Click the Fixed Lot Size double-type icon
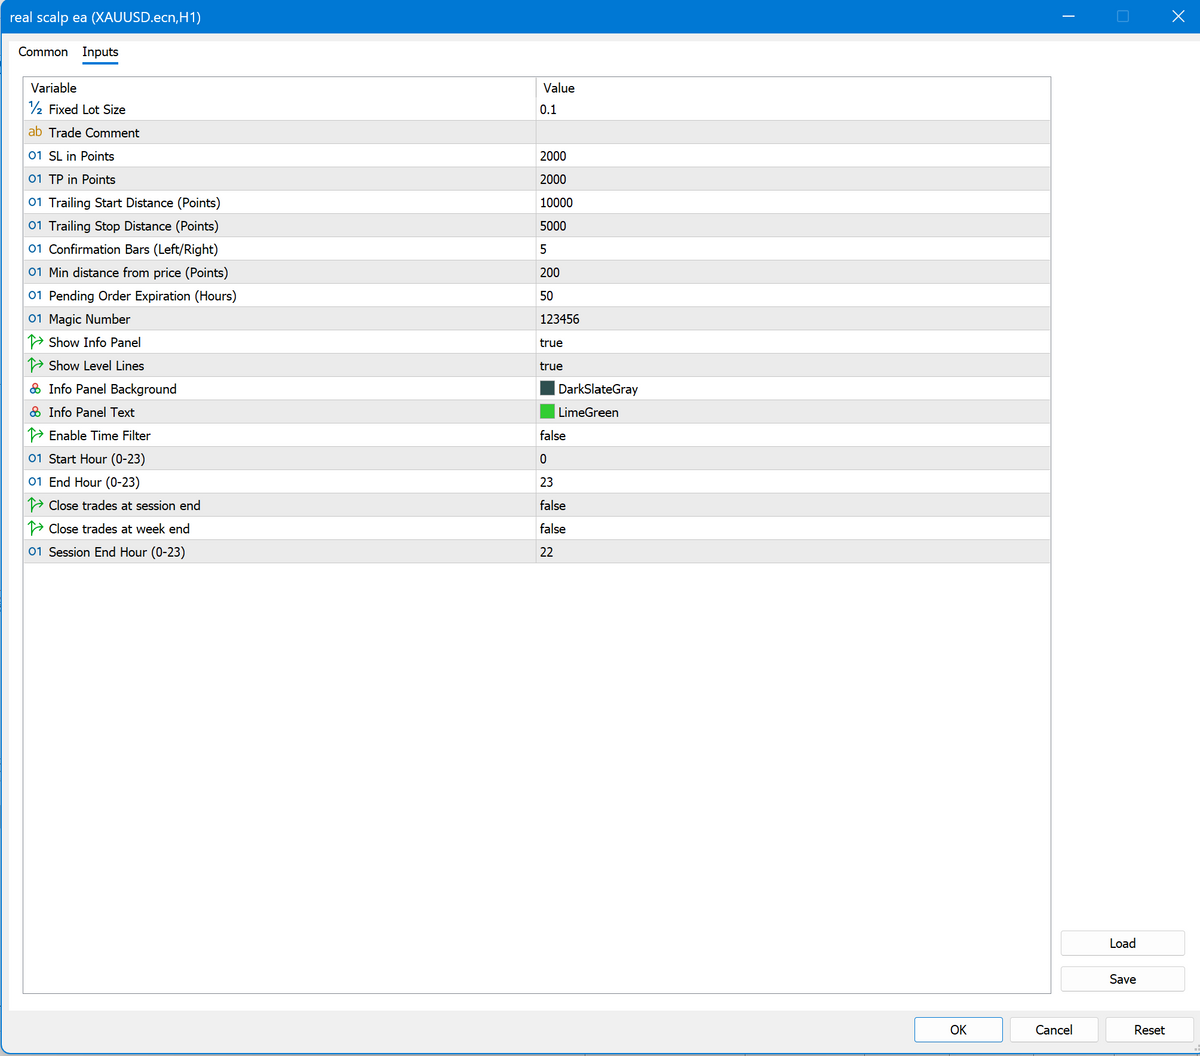Image resolution: width=1200 pixels, height=1056 pixels. (35, 109)
